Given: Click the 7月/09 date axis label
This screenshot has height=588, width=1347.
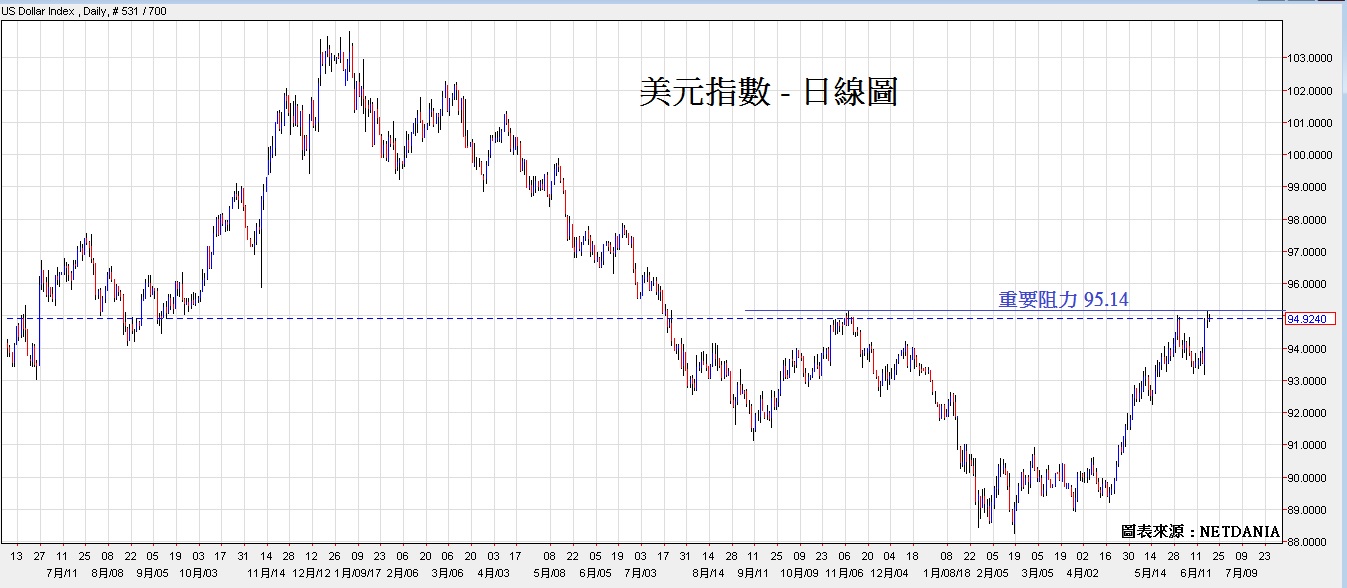Looking at the screenshot, I should click(x=1240, y=573).
